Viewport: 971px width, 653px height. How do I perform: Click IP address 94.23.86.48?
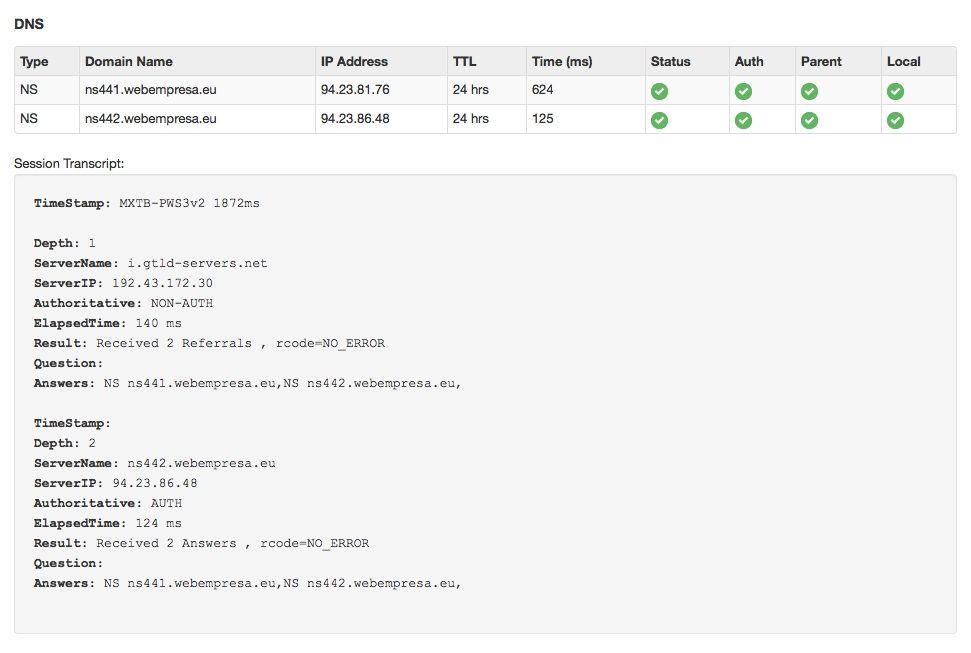[x=355, y=118]
